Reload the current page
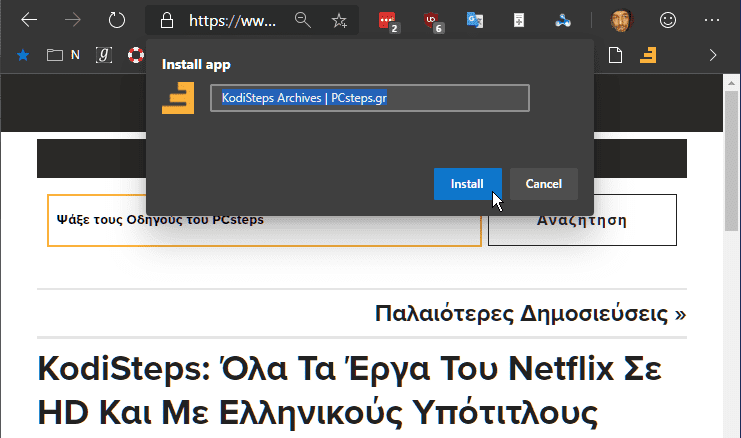The image size is (741, 438). [x=116, y=20]
